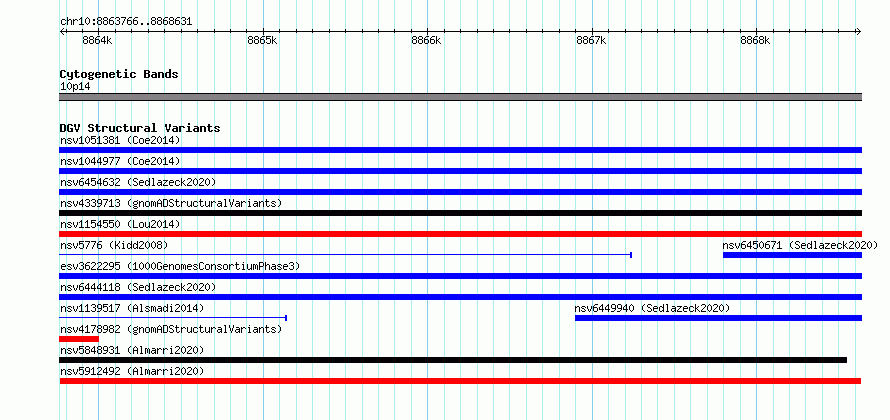
Task: Click the blue bar under nsv1051381
Action: (x=460, y=150)
